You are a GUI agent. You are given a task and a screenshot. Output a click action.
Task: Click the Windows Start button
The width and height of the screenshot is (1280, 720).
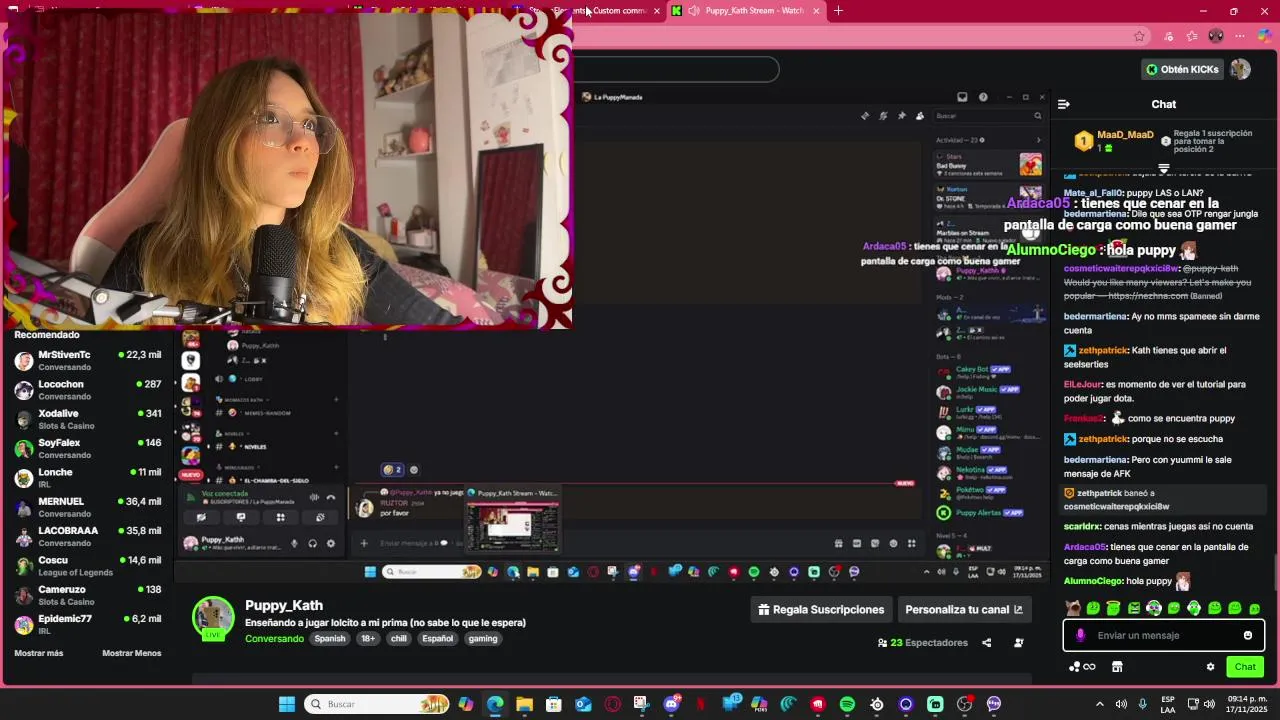(x=287, y=704)
